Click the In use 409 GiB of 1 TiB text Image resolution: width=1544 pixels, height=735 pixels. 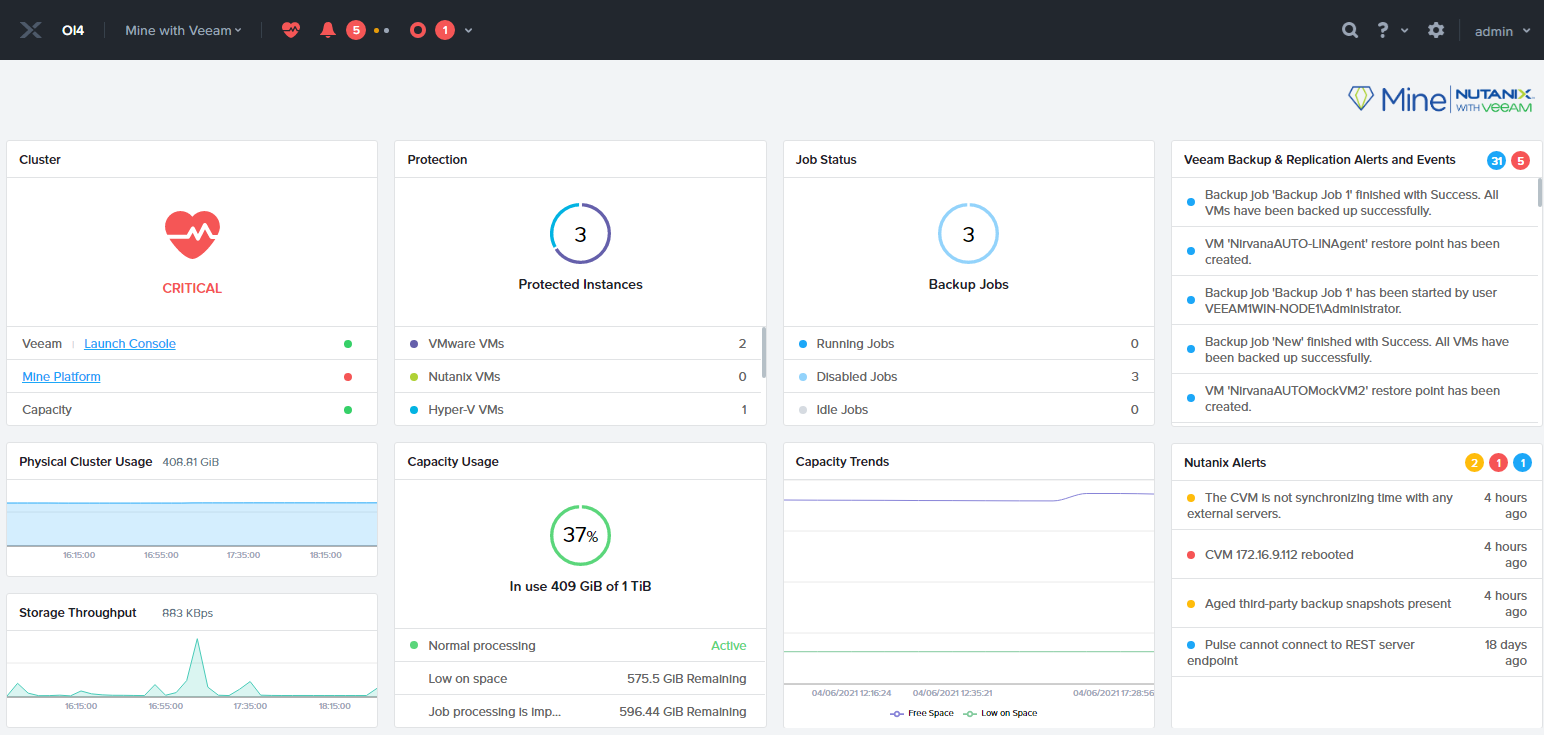click(580, 586)
